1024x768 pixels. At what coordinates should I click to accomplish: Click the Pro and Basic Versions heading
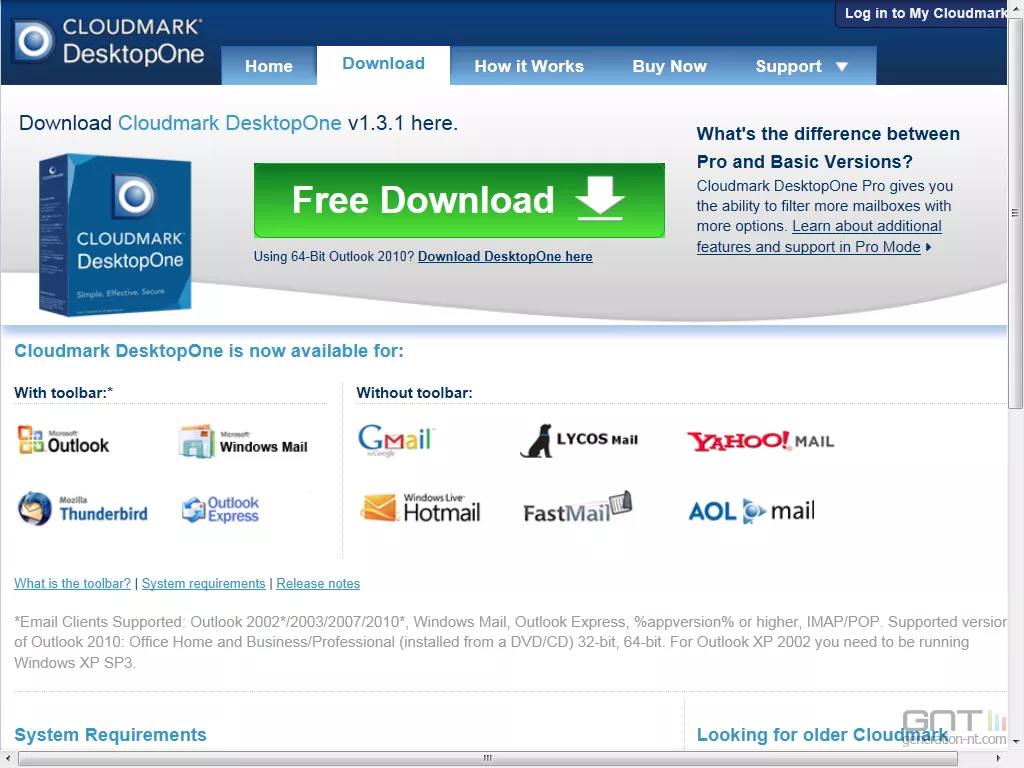click(x=828, y=148)
